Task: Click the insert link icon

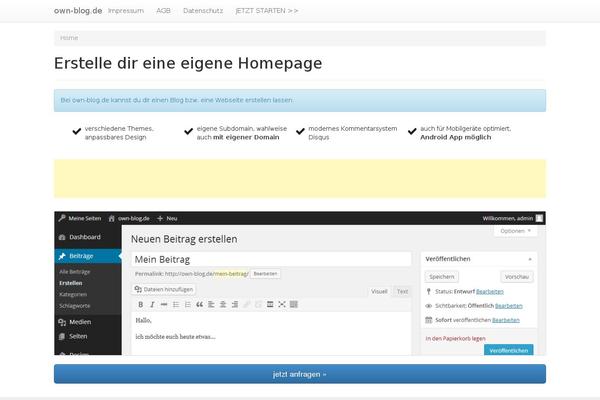Action: 247,305
